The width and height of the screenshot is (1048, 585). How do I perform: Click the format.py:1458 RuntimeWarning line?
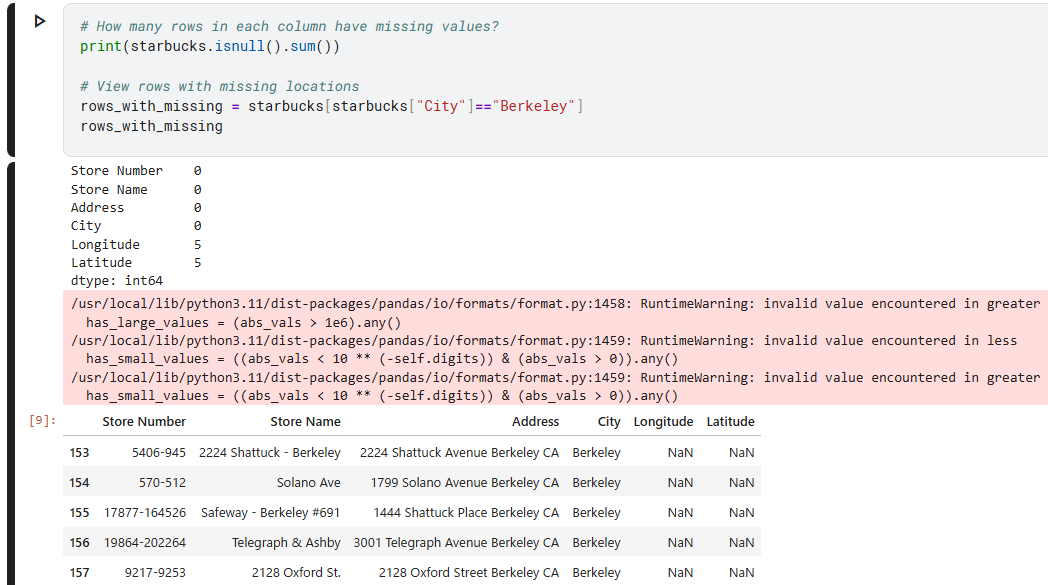coord(555,304)
